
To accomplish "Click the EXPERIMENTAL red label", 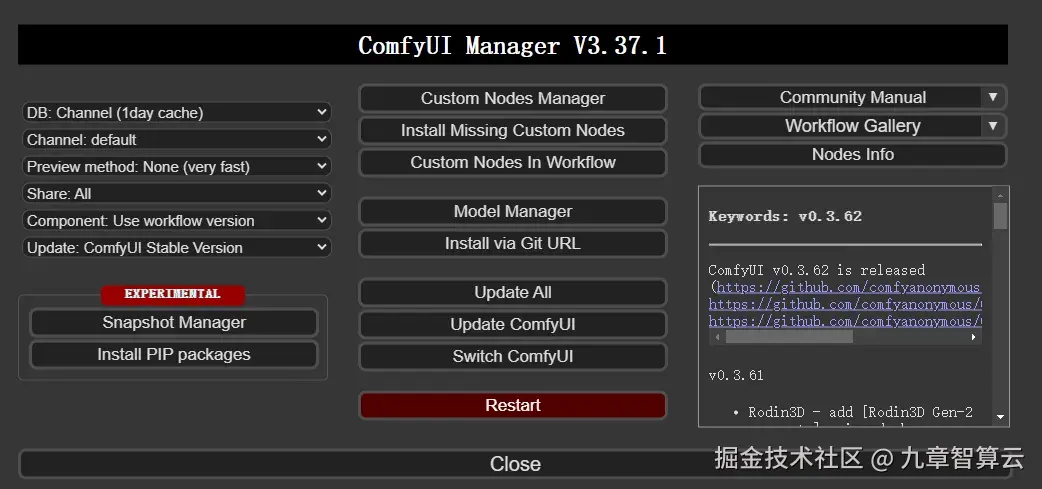I will click(x=173, y=294).
